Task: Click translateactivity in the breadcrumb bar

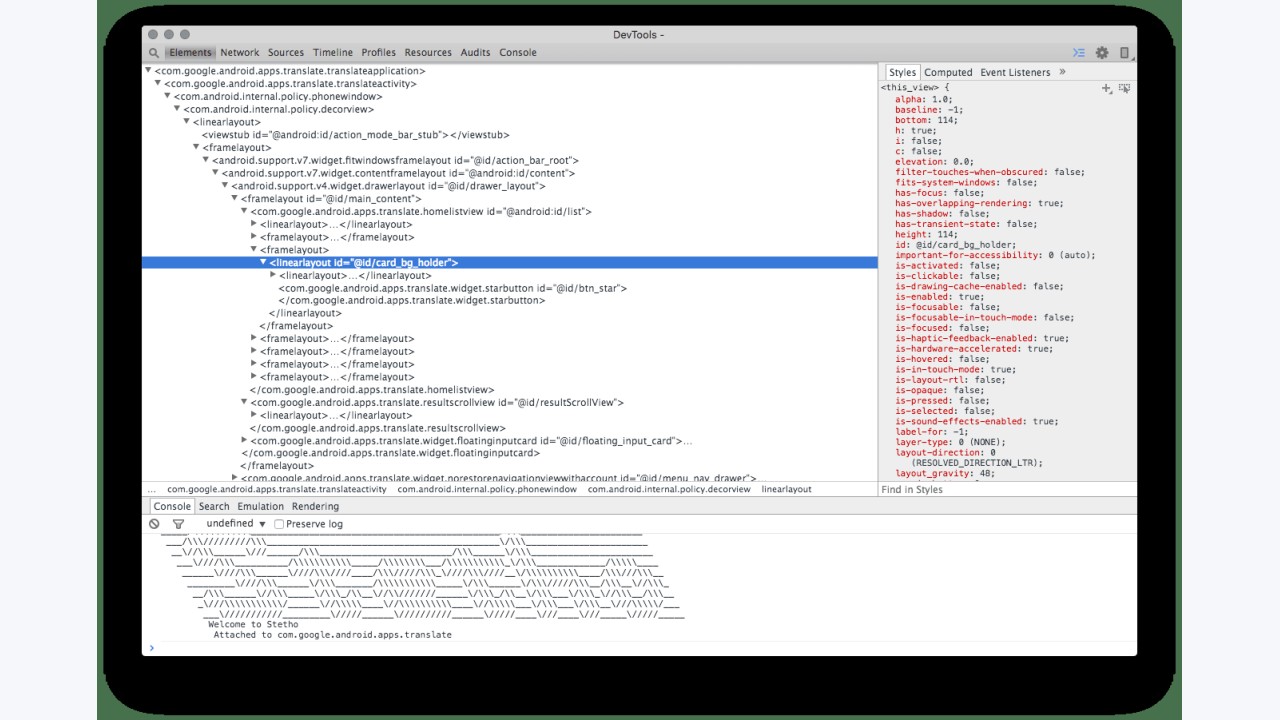Action: click(x=277, y=490)
